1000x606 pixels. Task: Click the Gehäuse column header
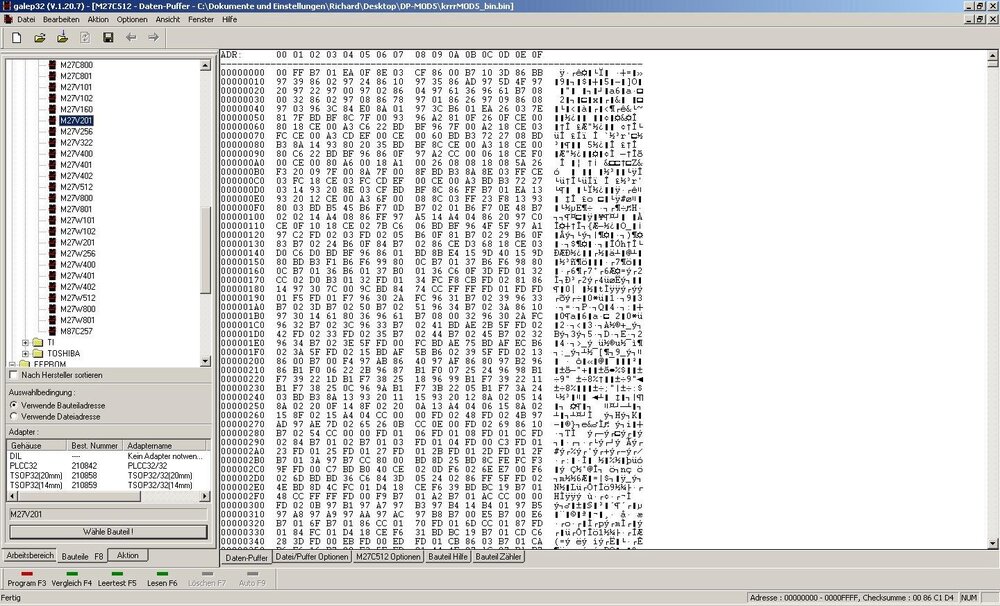point(37,446)
